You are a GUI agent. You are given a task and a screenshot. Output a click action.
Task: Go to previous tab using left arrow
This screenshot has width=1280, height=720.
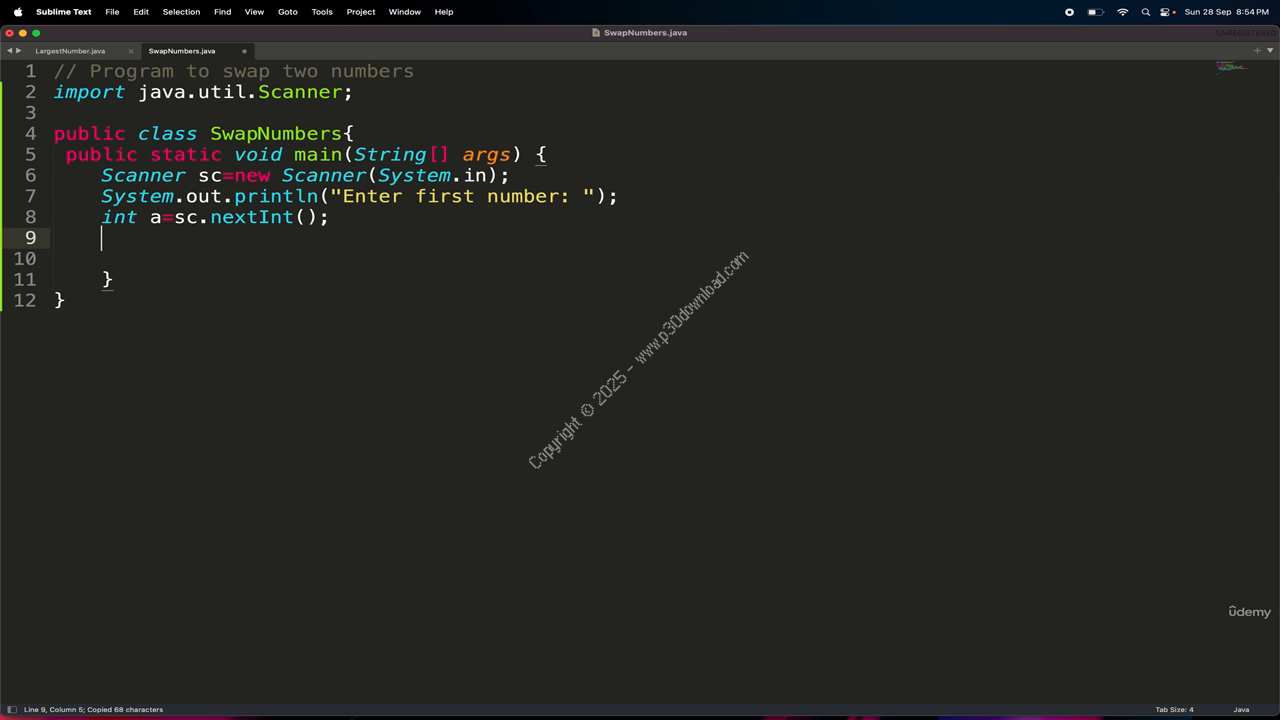tap(9, 51)
